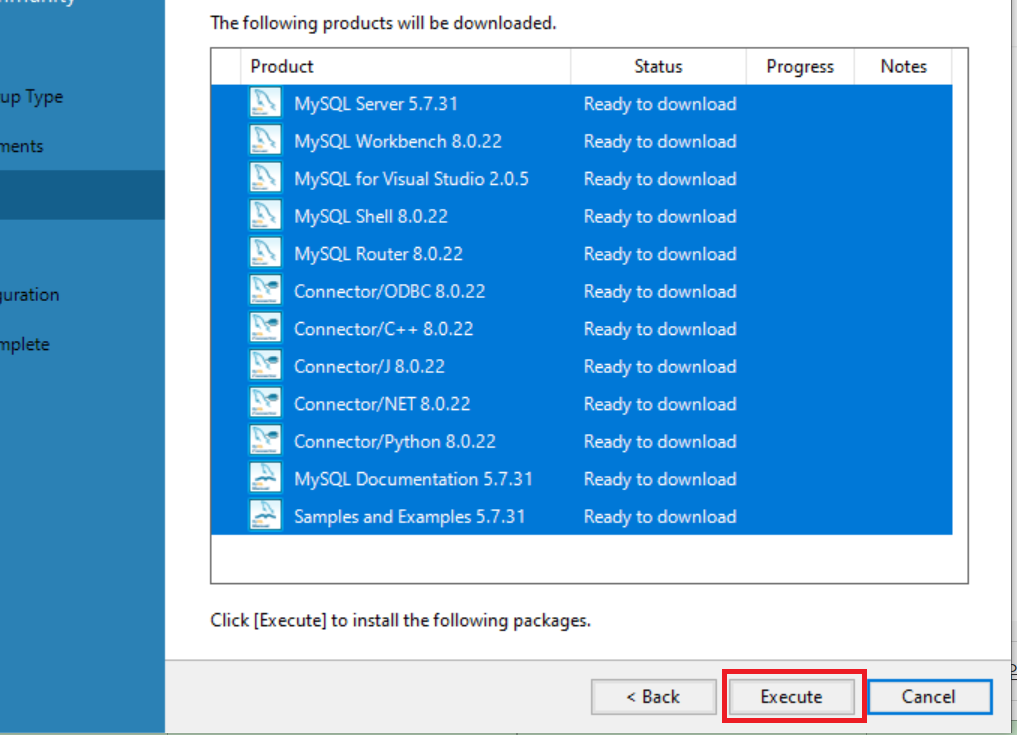
Task: Go back with the < Back button
Action: [653, 697]
